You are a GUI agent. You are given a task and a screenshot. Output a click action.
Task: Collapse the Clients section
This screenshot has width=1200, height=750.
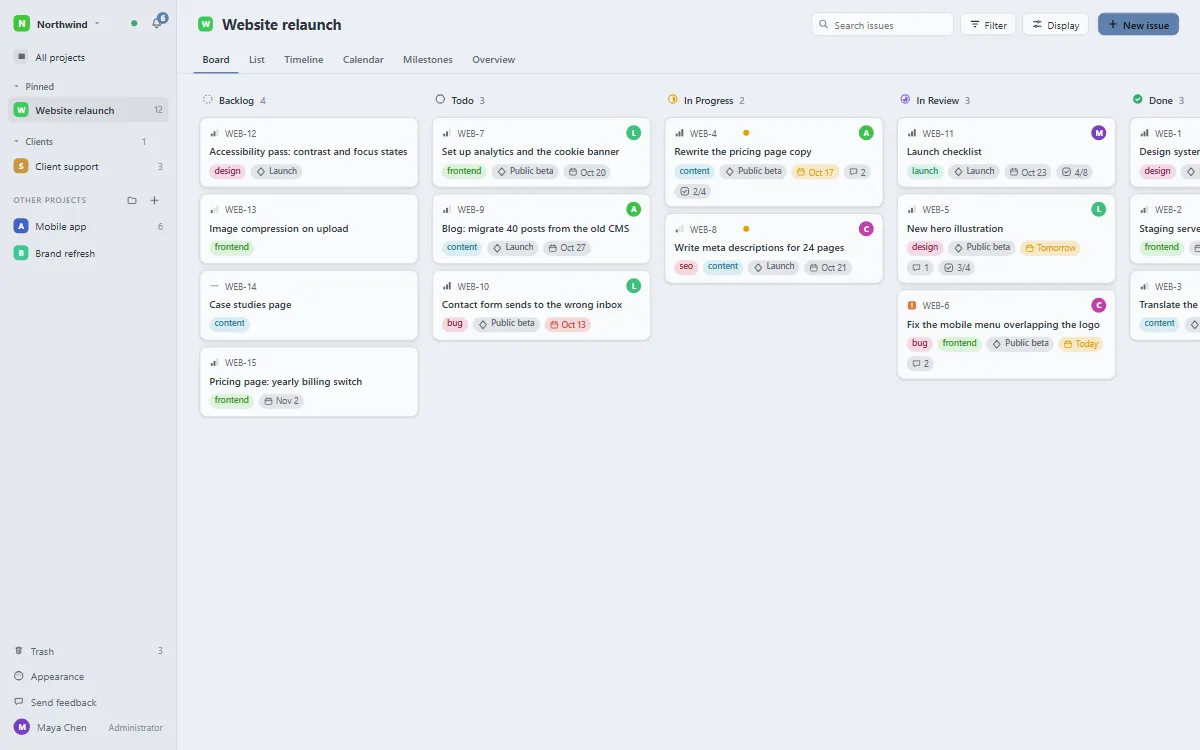coord(33,142)
